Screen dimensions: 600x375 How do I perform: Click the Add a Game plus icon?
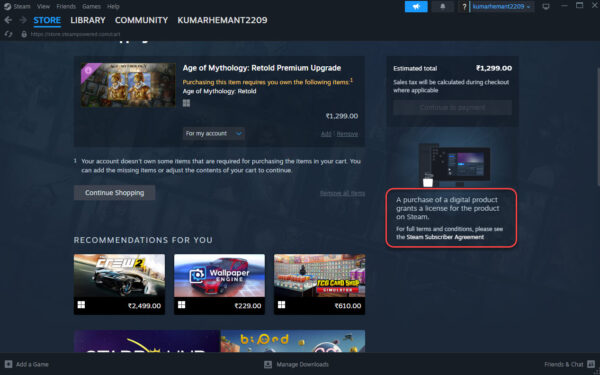click(8, 364)
